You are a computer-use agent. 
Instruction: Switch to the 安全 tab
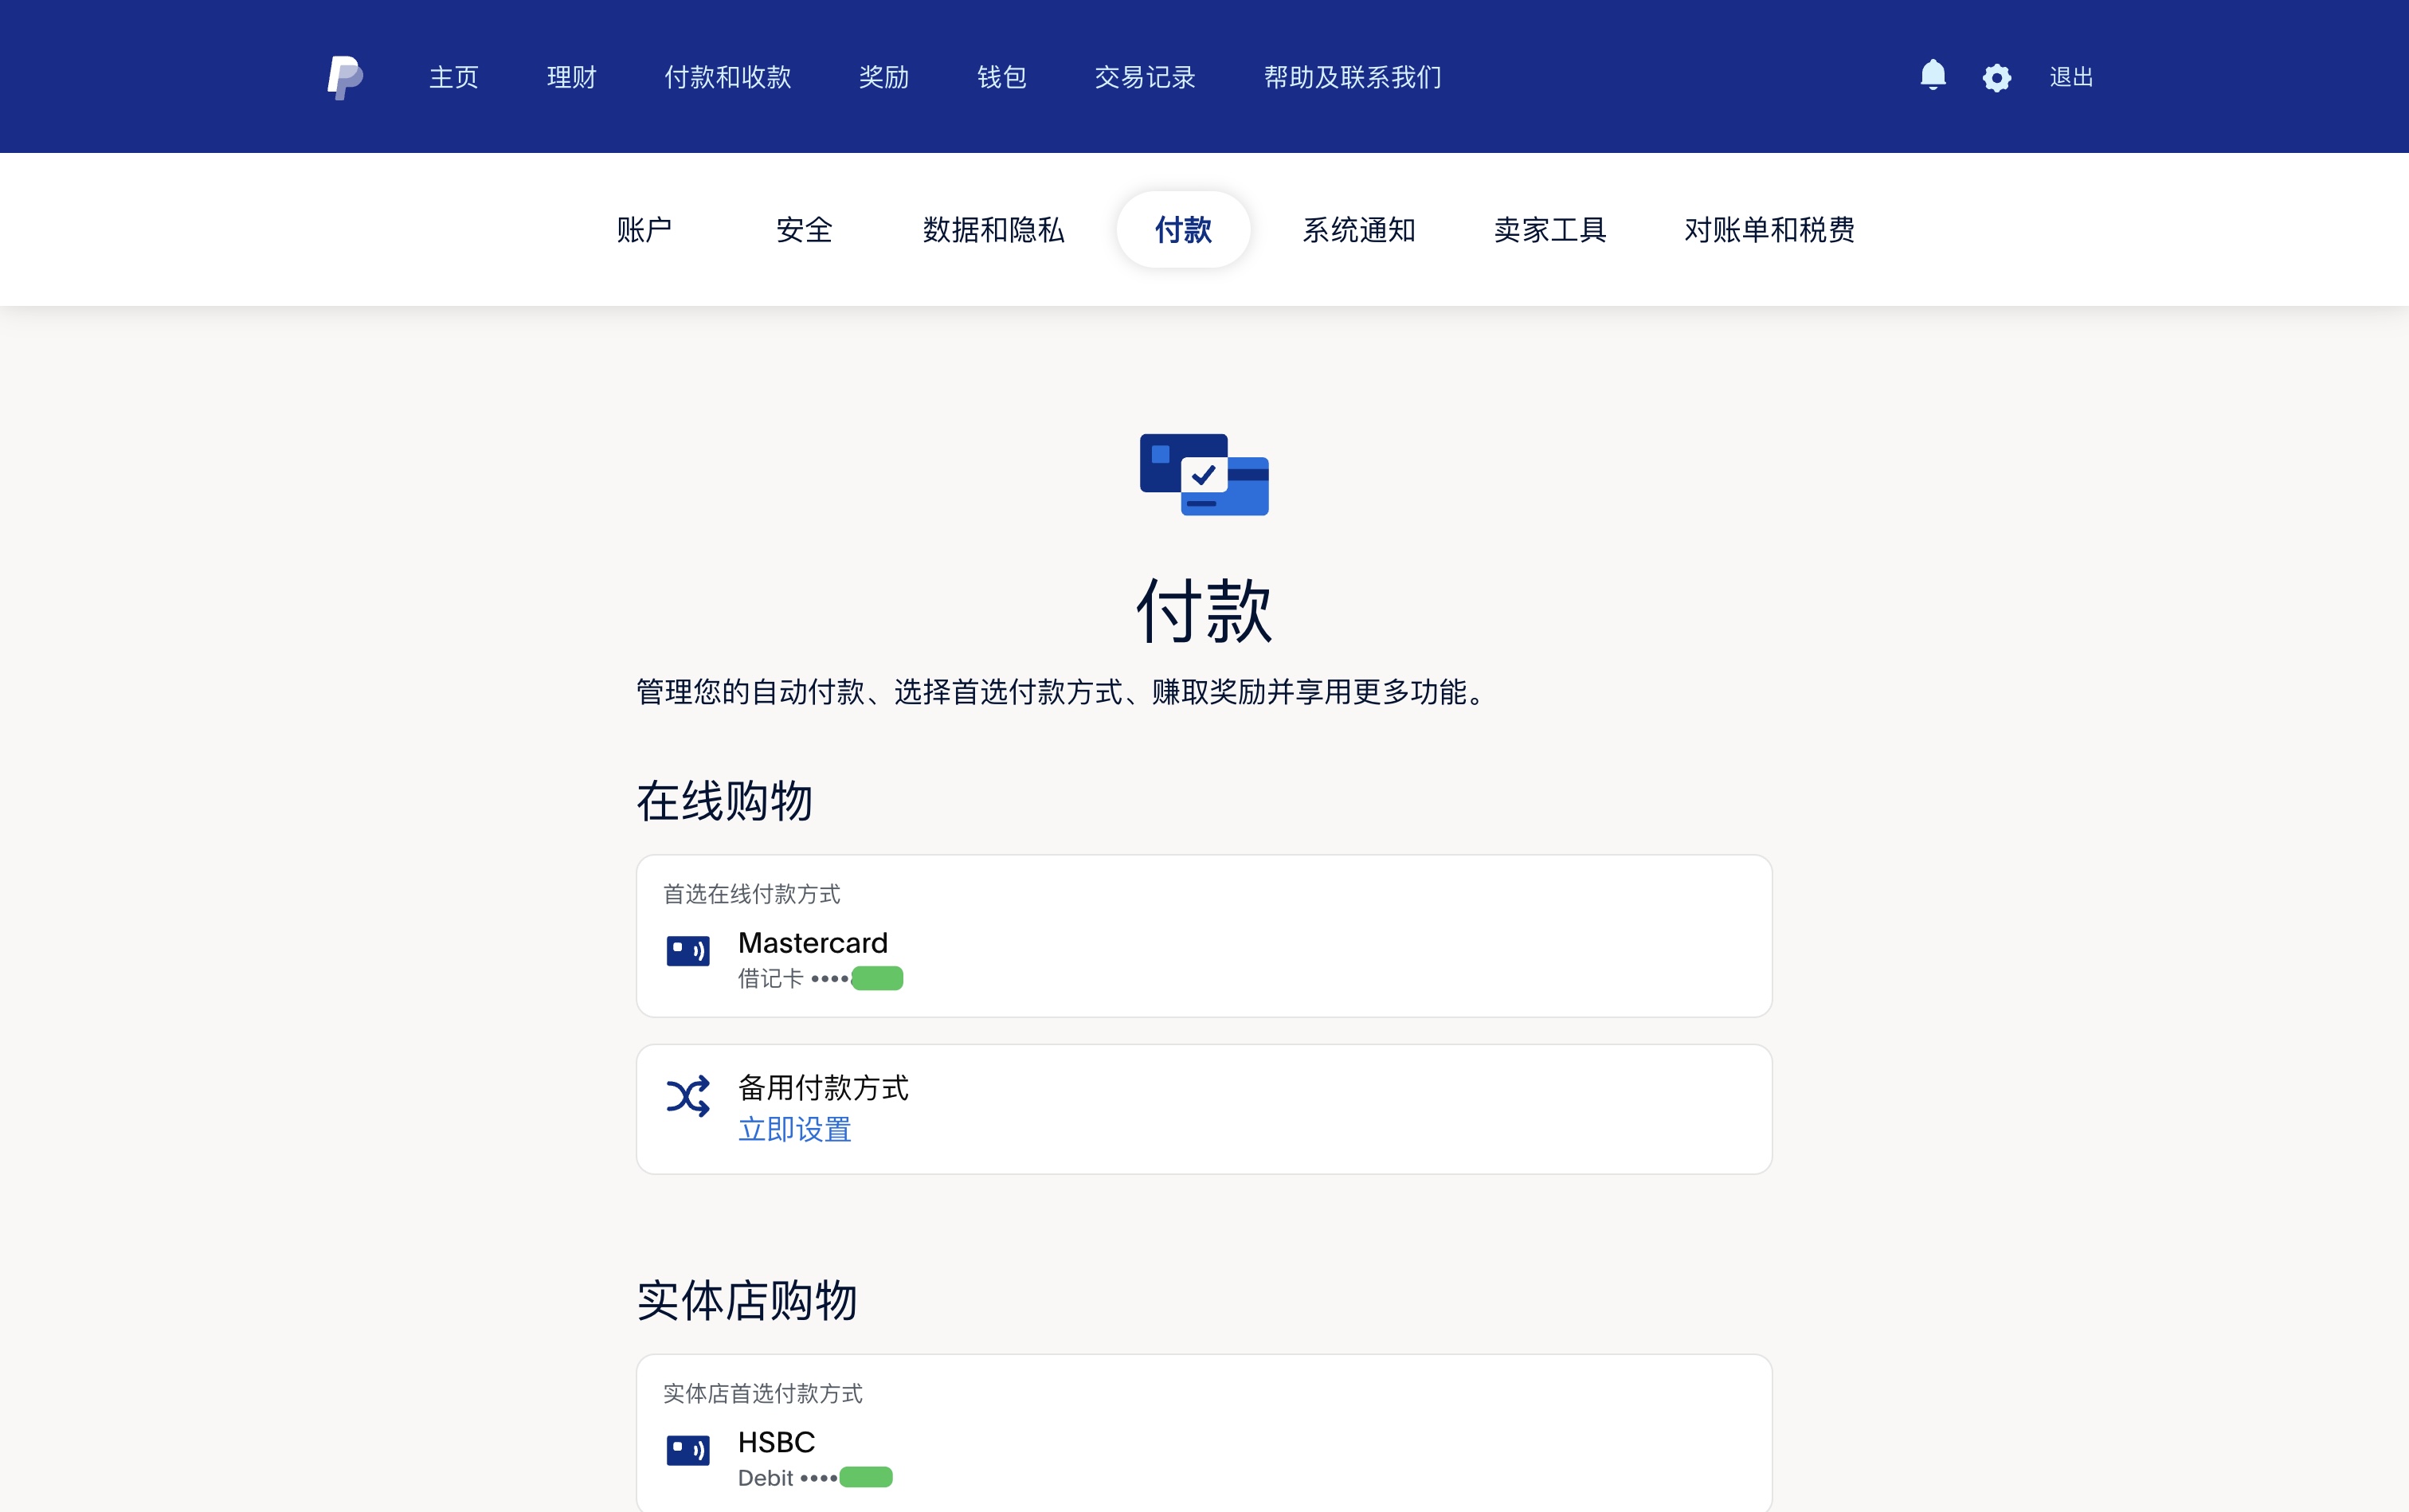coord(804,230)
